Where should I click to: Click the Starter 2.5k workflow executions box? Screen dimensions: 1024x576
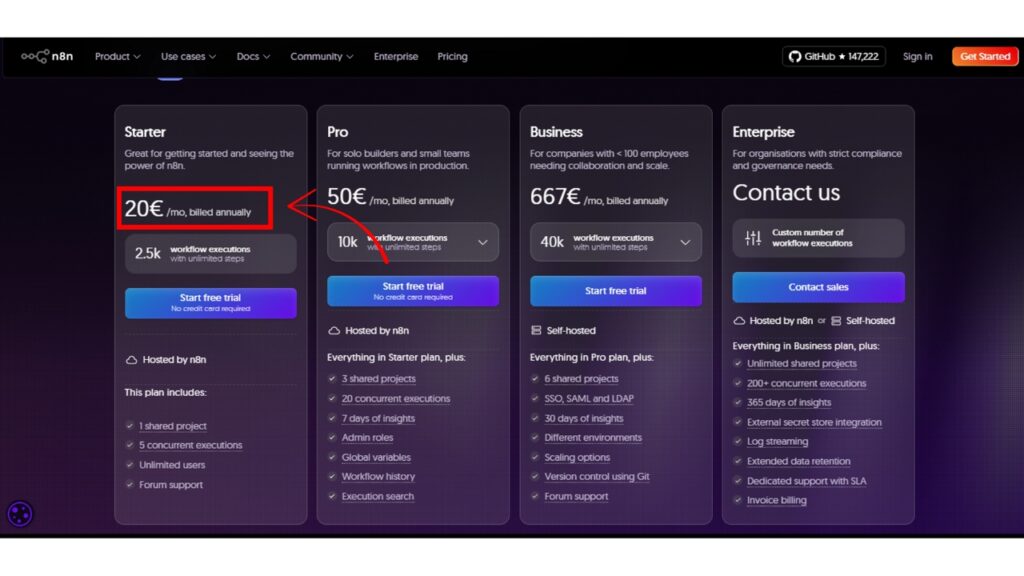click(x=210, y=254)
